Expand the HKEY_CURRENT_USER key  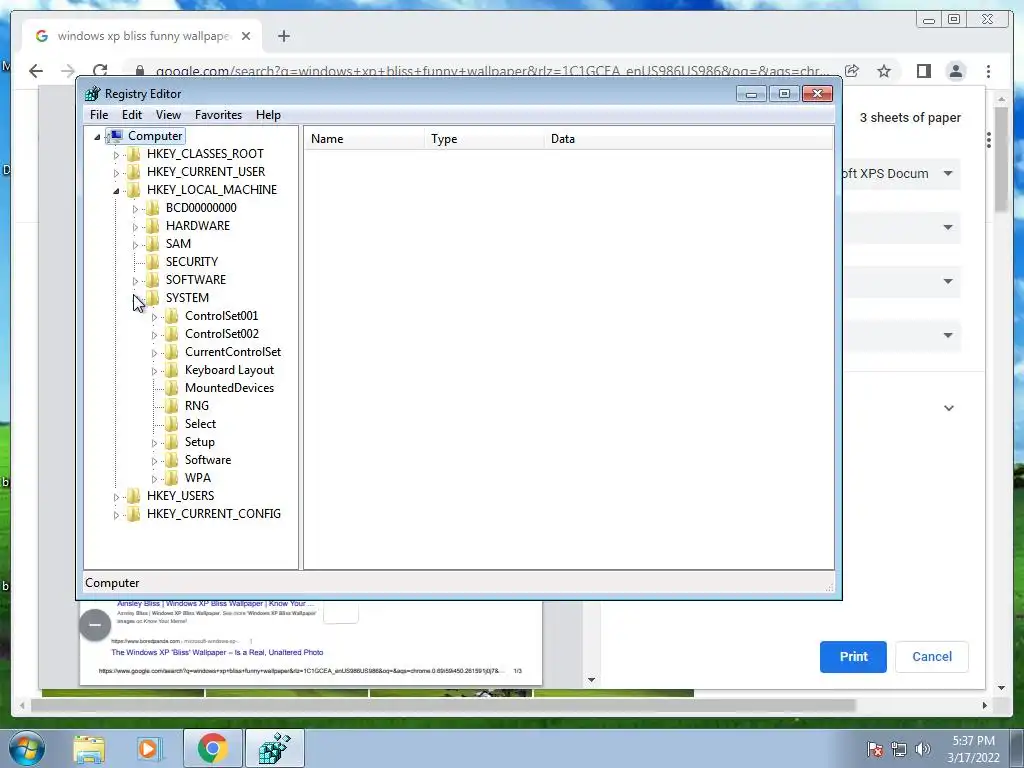click(x=116, y=173)
